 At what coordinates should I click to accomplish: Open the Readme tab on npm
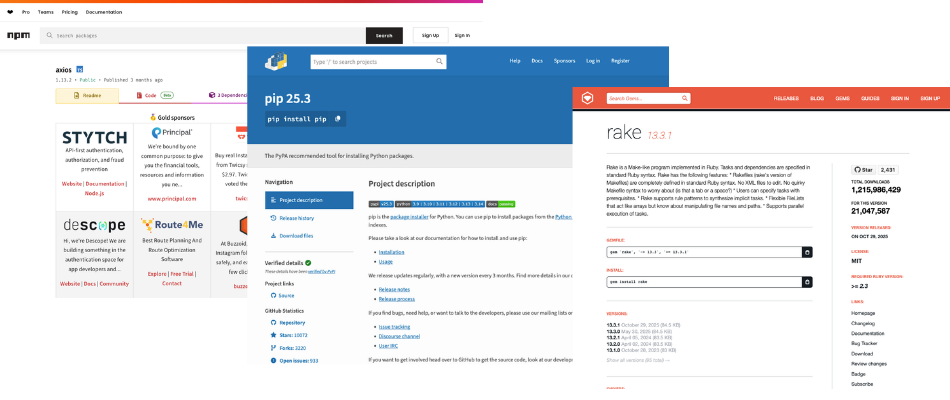(x=87, y=96)
